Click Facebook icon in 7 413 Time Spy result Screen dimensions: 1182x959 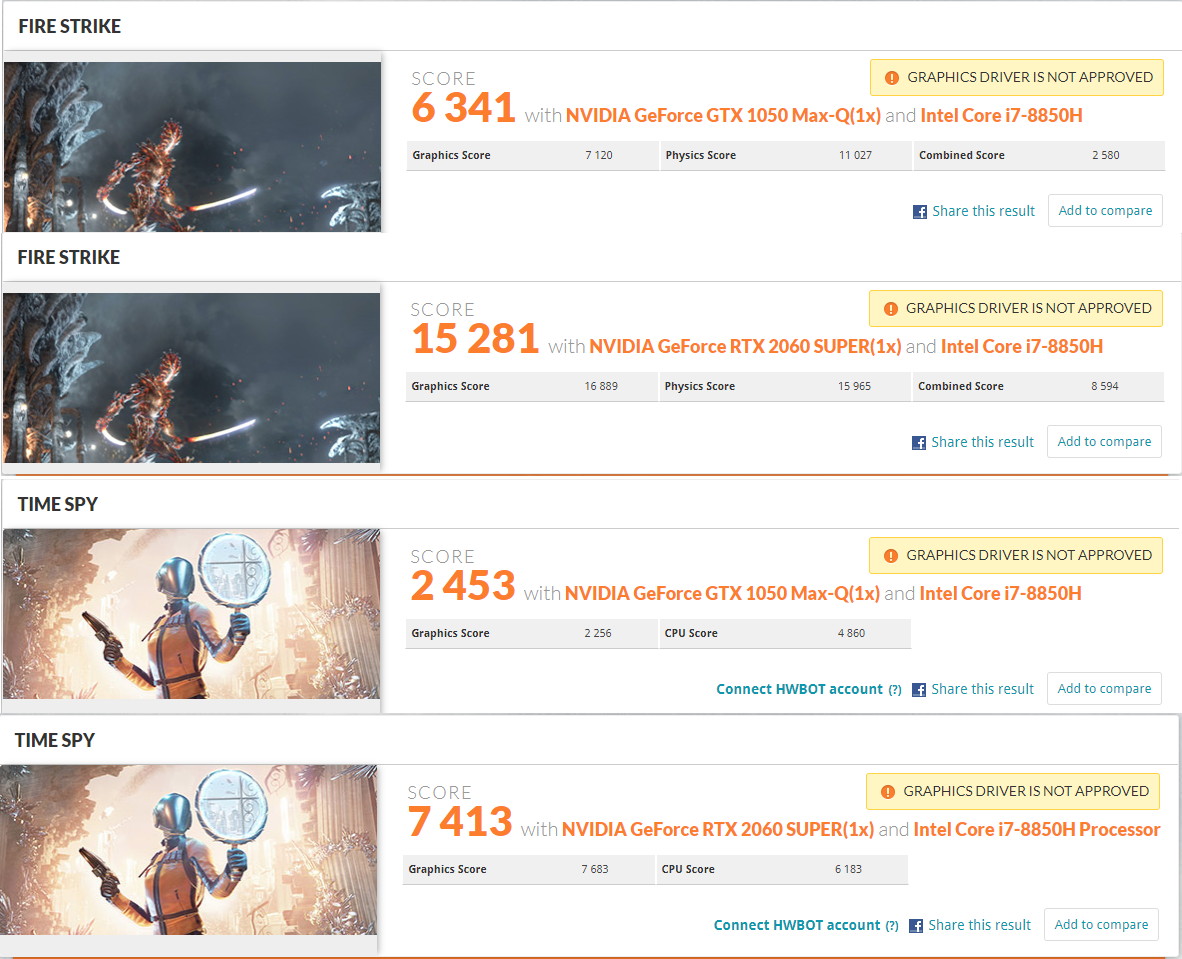click(x=916, y=926)
